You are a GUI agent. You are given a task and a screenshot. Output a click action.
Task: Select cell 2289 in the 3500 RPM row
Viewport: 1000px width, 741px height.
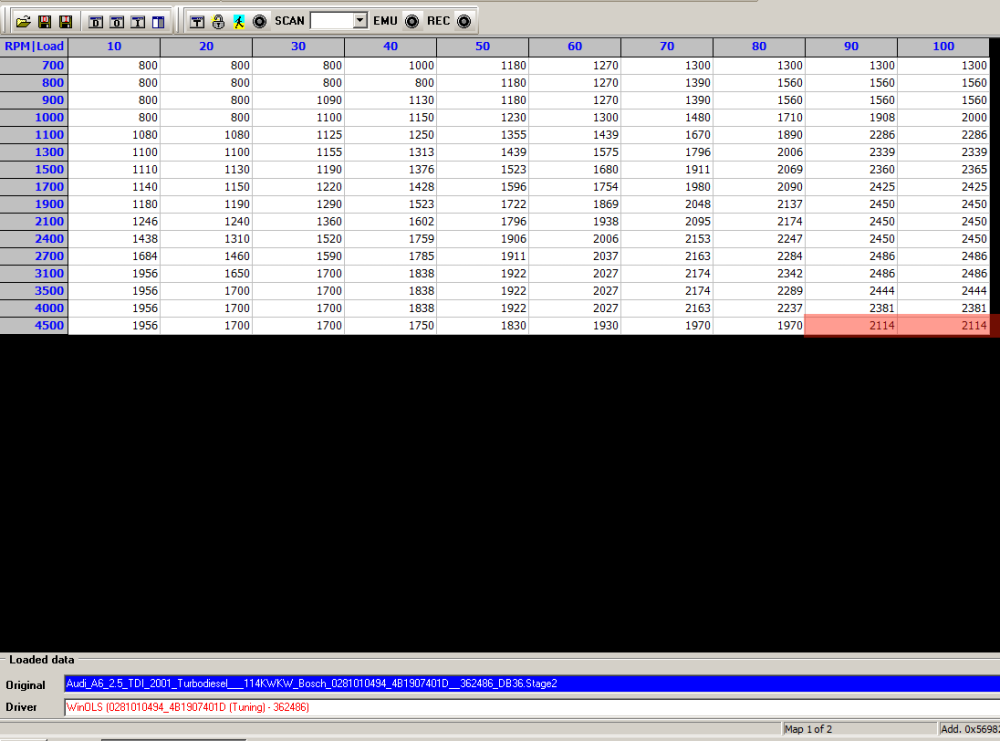point(759,291)
